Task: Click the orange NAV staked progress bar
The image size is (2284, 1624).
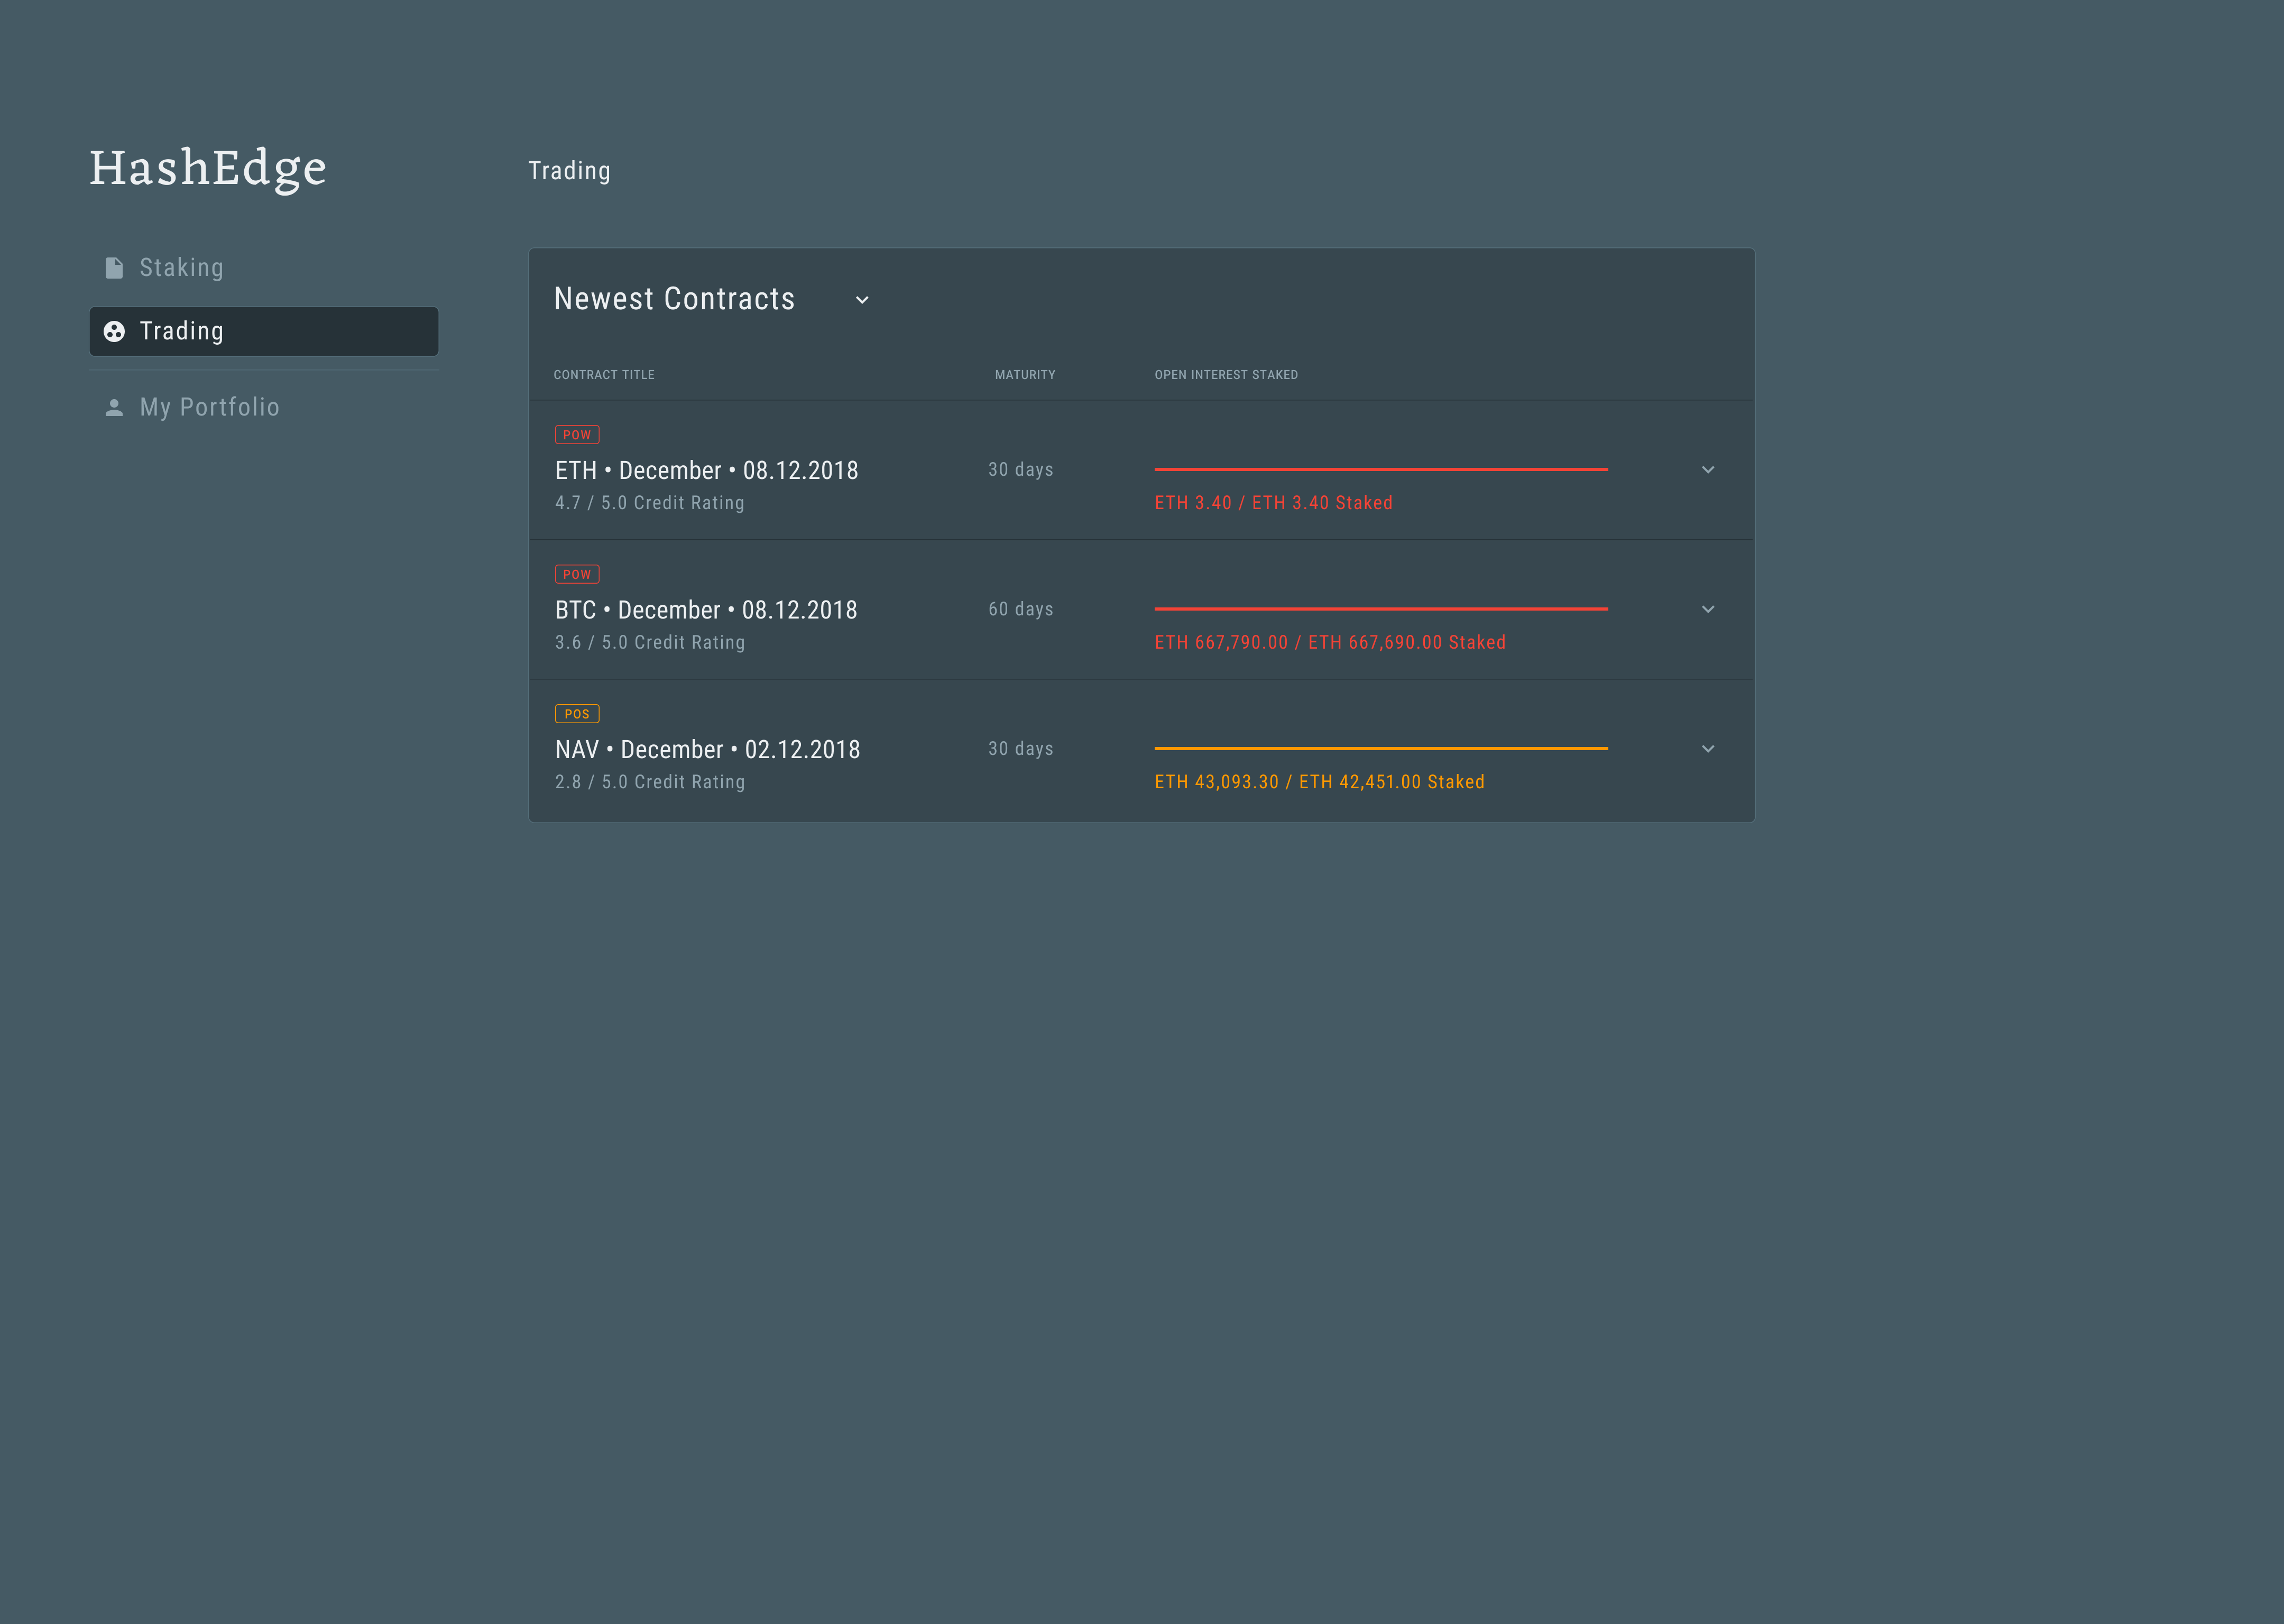Action: 1381,748
